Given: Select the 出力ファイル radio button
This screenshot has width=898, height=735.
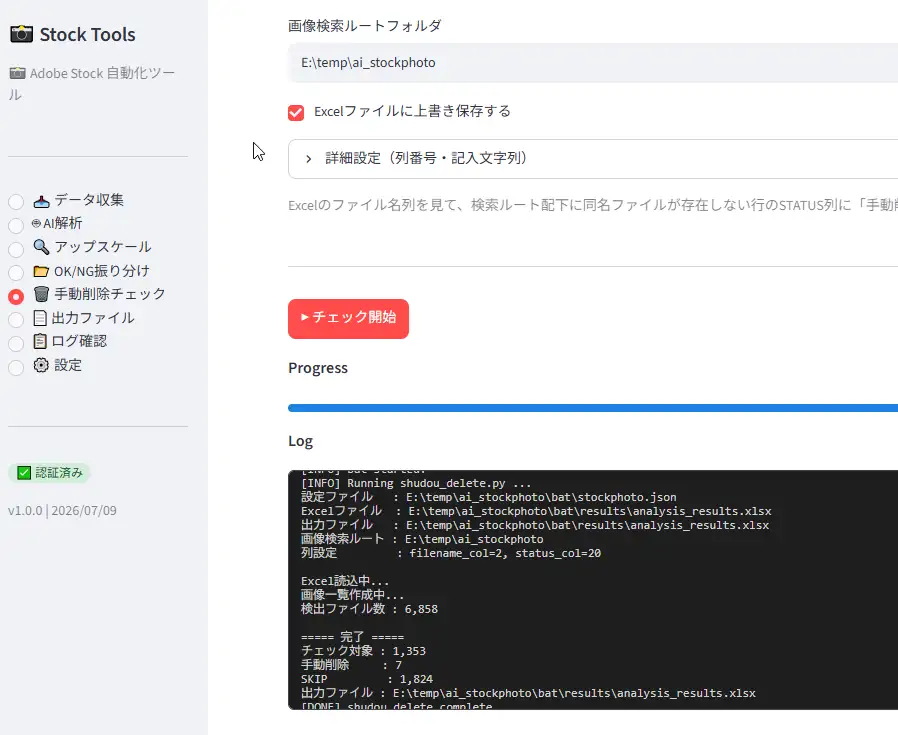Looking at the screenshot, I should pos(16,320).
